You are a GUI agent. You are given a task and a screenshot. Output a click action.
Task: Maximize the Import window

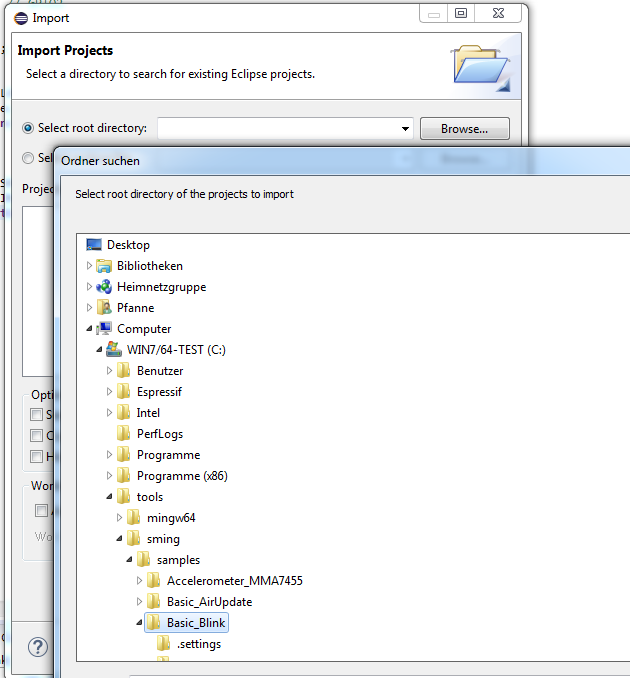pos(461,13)
